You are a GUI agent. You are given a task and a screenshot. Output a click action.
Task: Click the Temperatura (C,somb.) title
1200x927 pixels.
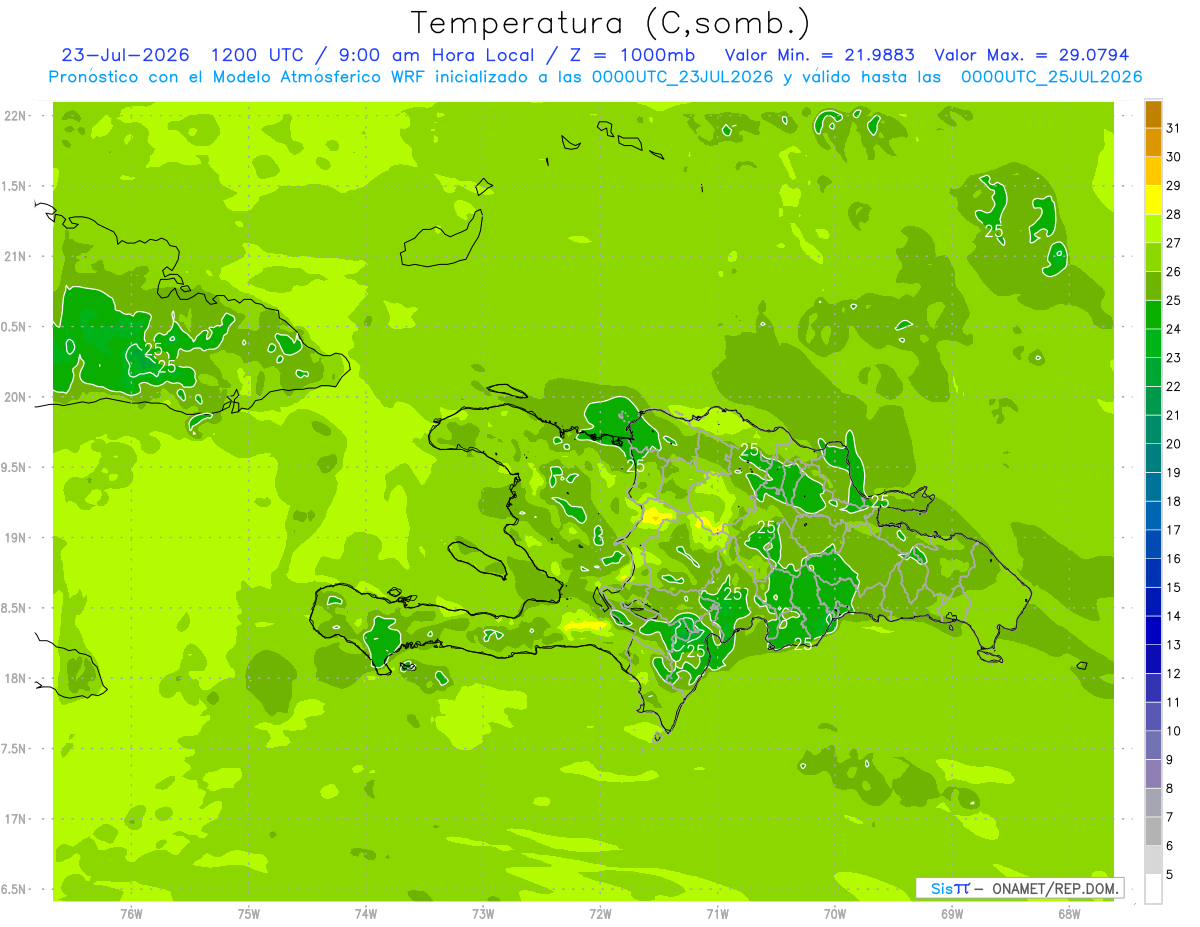click(611, 23)
